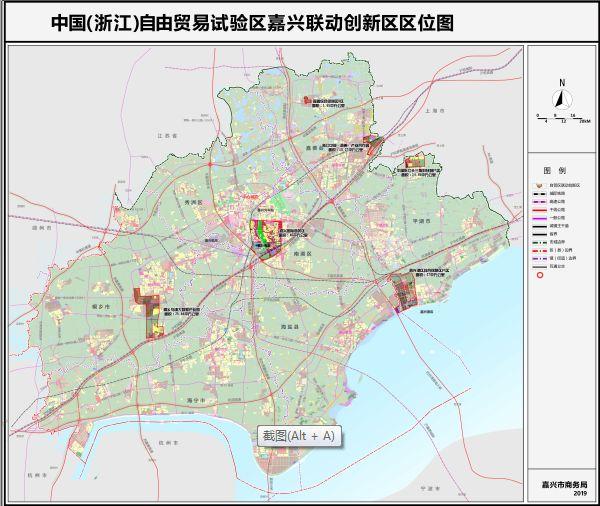Click the 图例 legend heading
Screen dimensions: 600x506
554,170
